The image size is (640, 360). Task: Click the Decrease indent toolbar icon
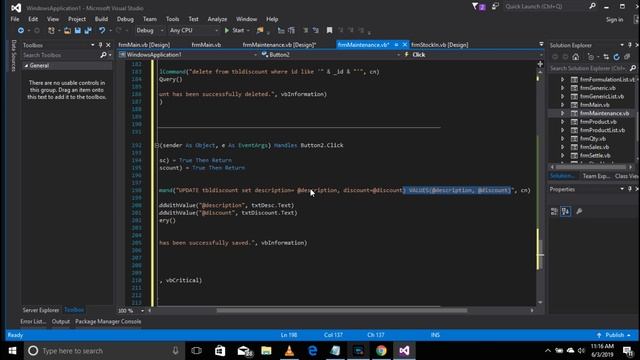coord(281,31)
